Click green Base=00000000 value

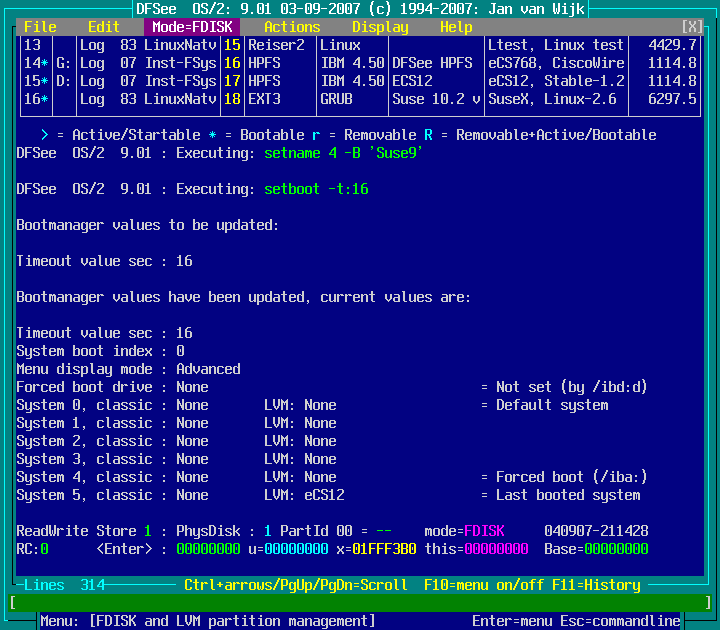tap(596, 549)
